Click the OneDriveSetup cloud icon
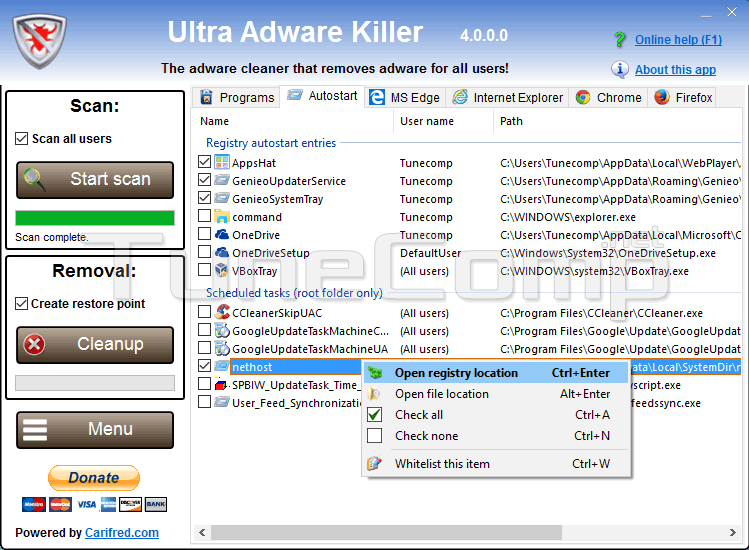This screenshot has height=550, width=749. 222,252
